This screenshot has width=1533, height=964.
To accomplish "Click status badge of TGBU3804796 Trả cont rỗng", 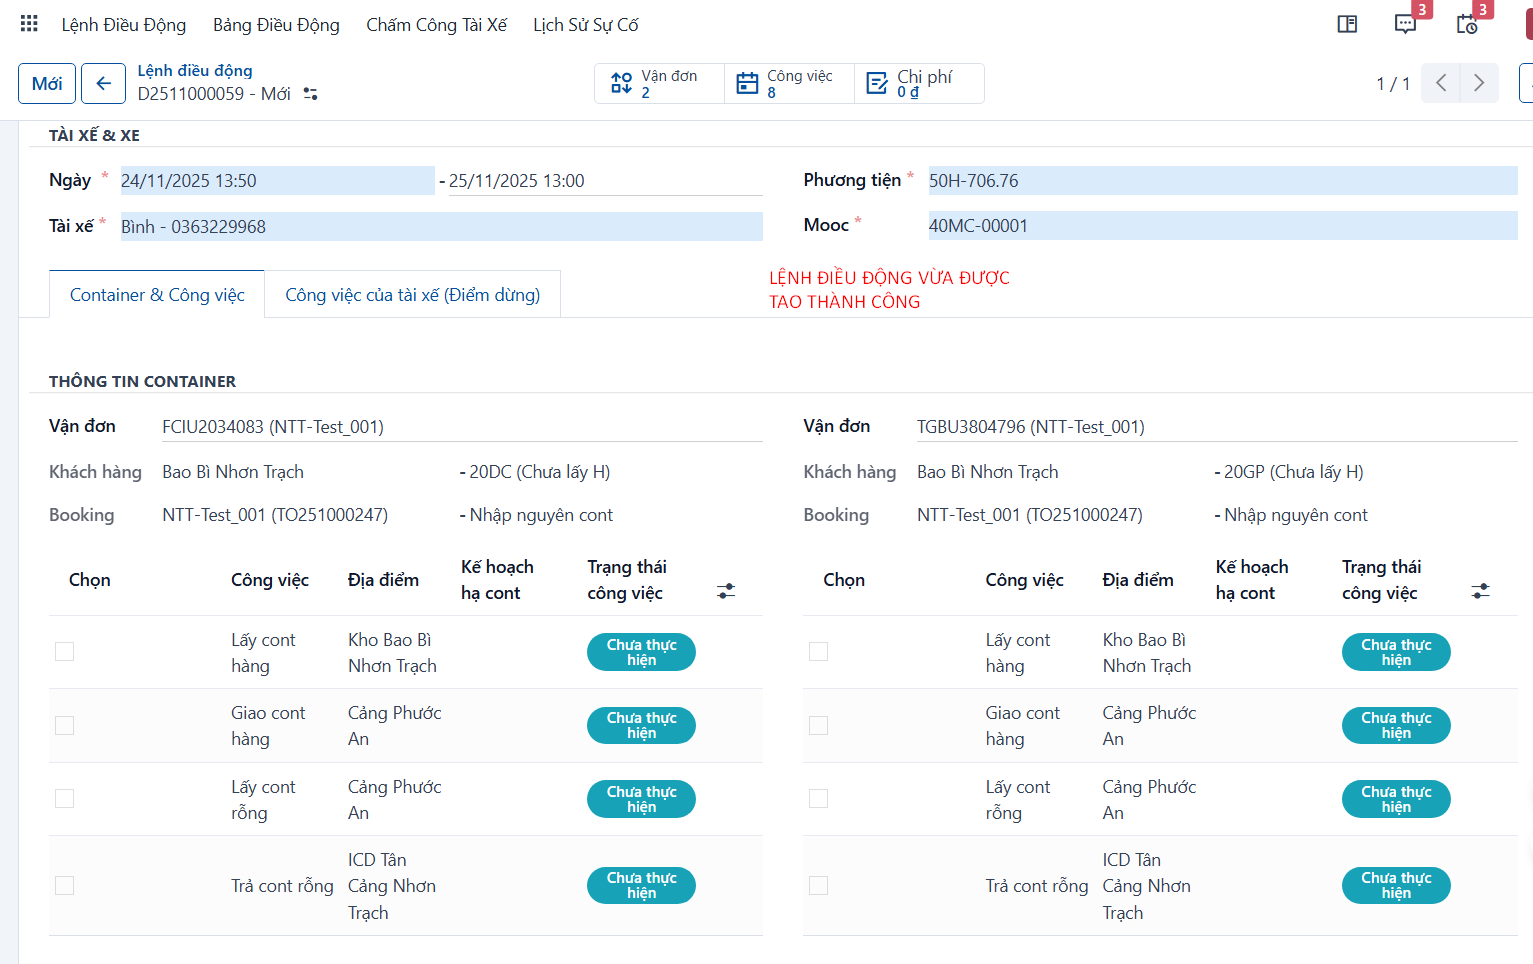I will (x=1396, y=885).
